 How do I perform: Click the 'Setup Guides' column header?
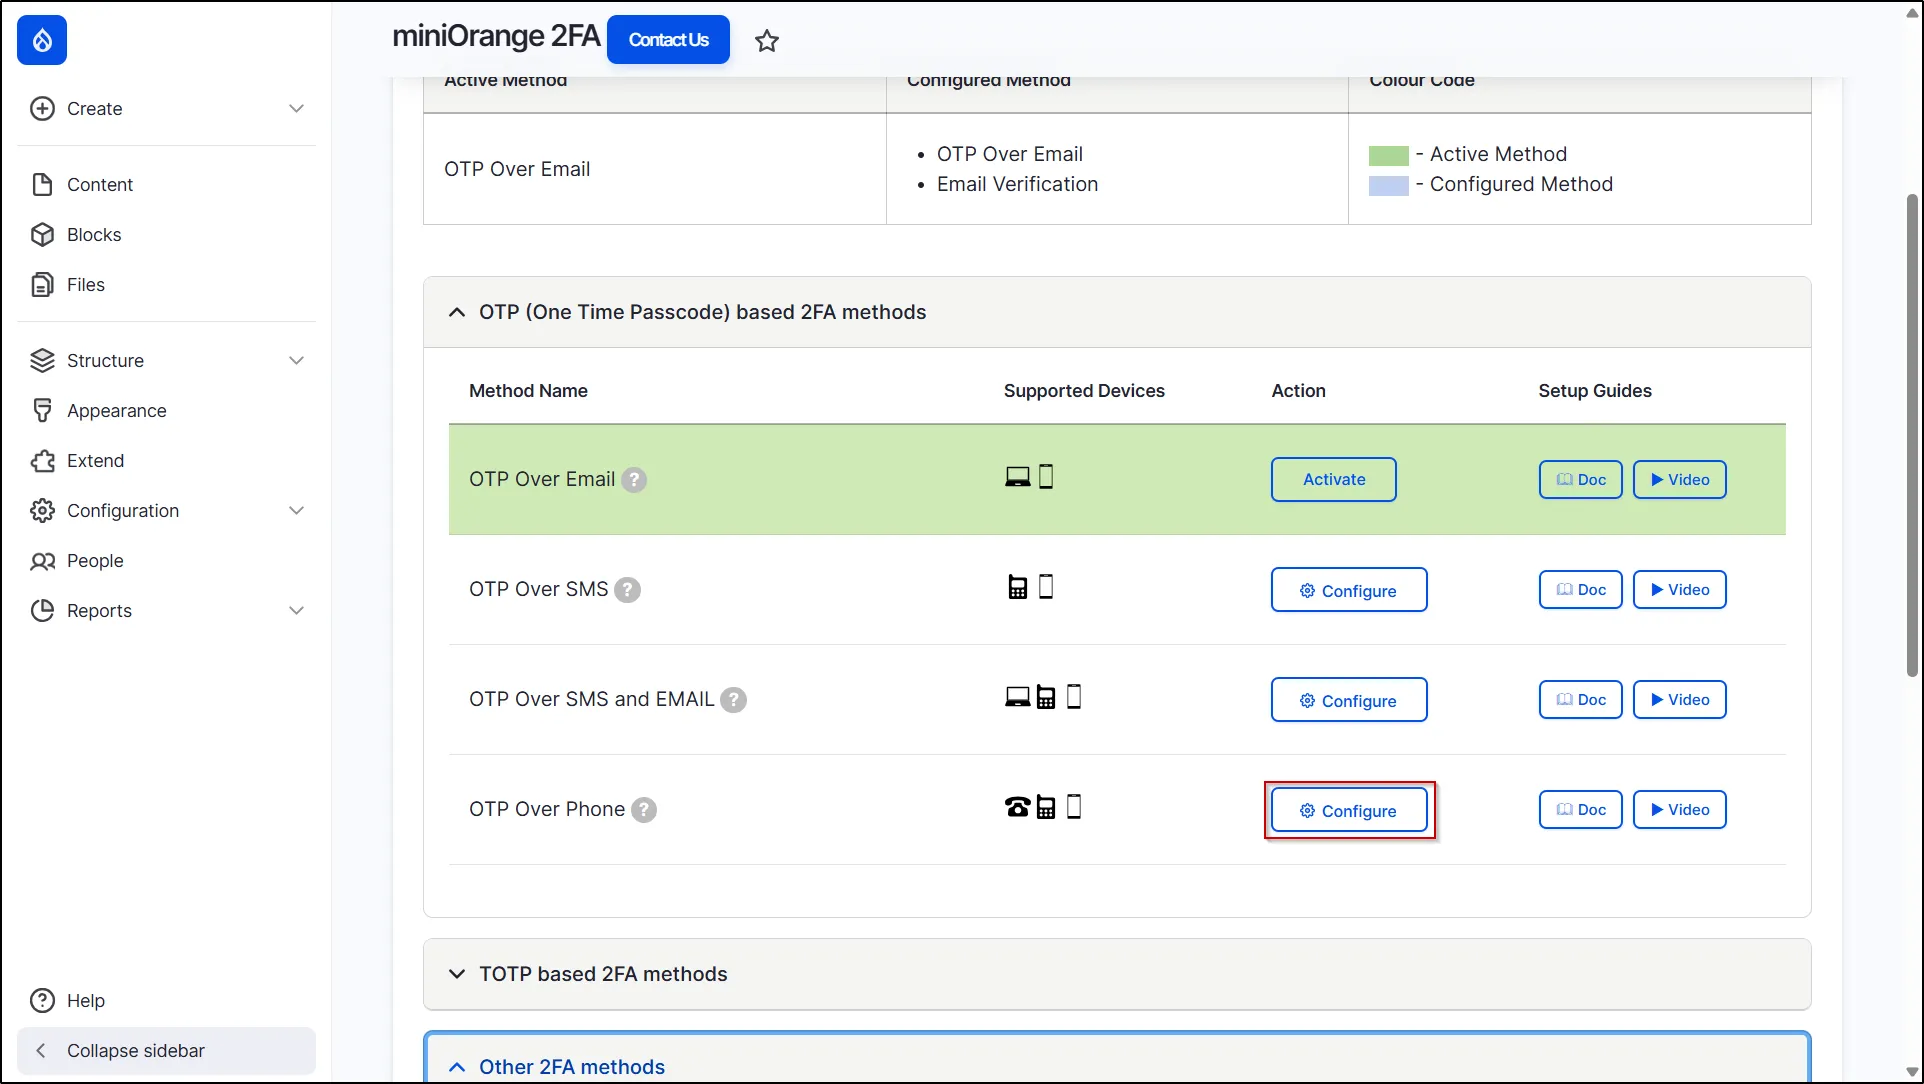(x=1595, y=391)
